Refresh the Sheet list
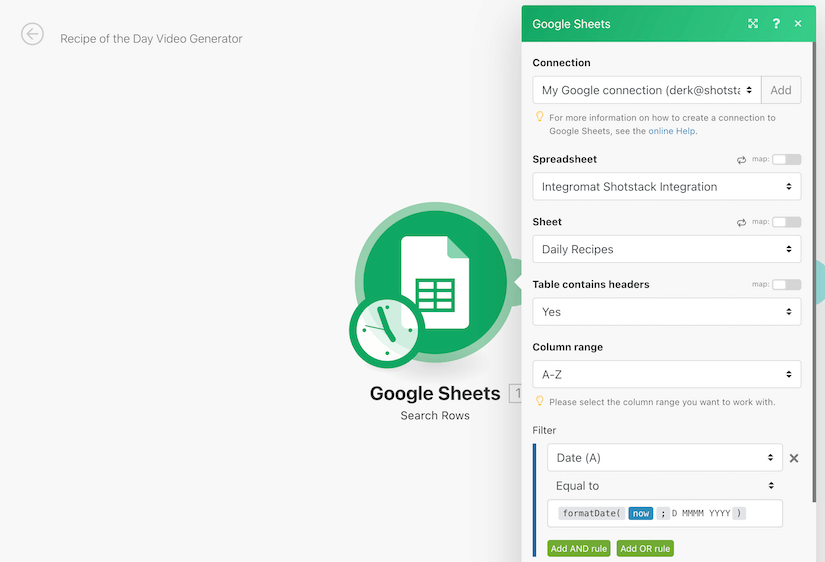Image resolution: width=825 pixels, height=562 pixels. (741, 223)
